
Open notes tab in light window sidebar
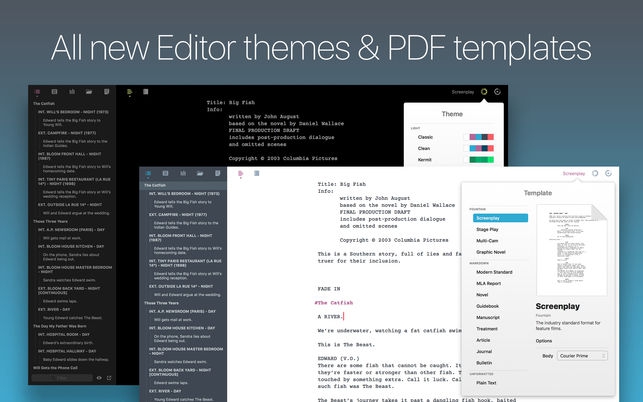(x=218, y=174)
